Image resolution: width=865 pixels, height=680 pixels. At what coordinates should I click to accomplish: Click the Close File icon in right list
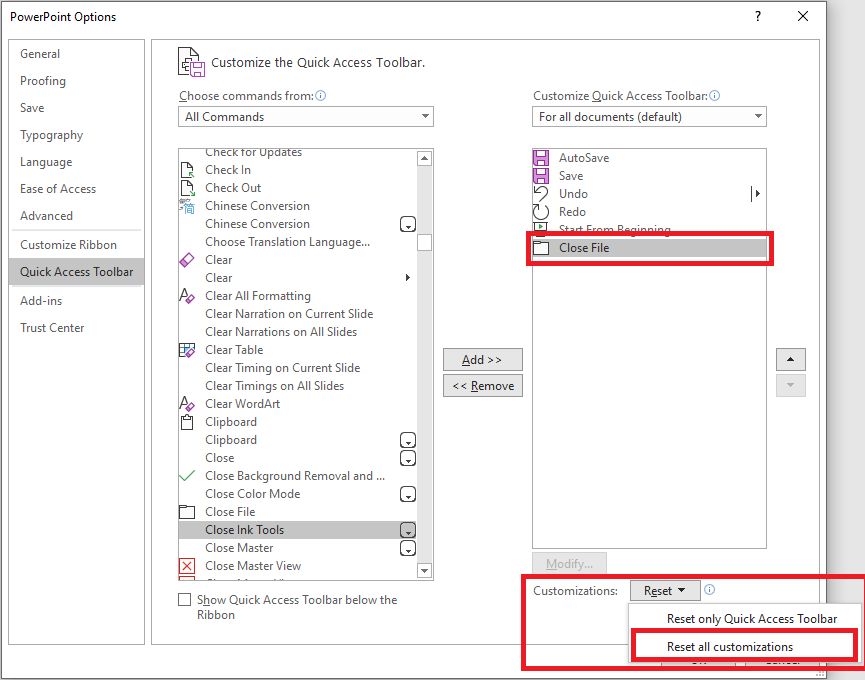(541, 248)
